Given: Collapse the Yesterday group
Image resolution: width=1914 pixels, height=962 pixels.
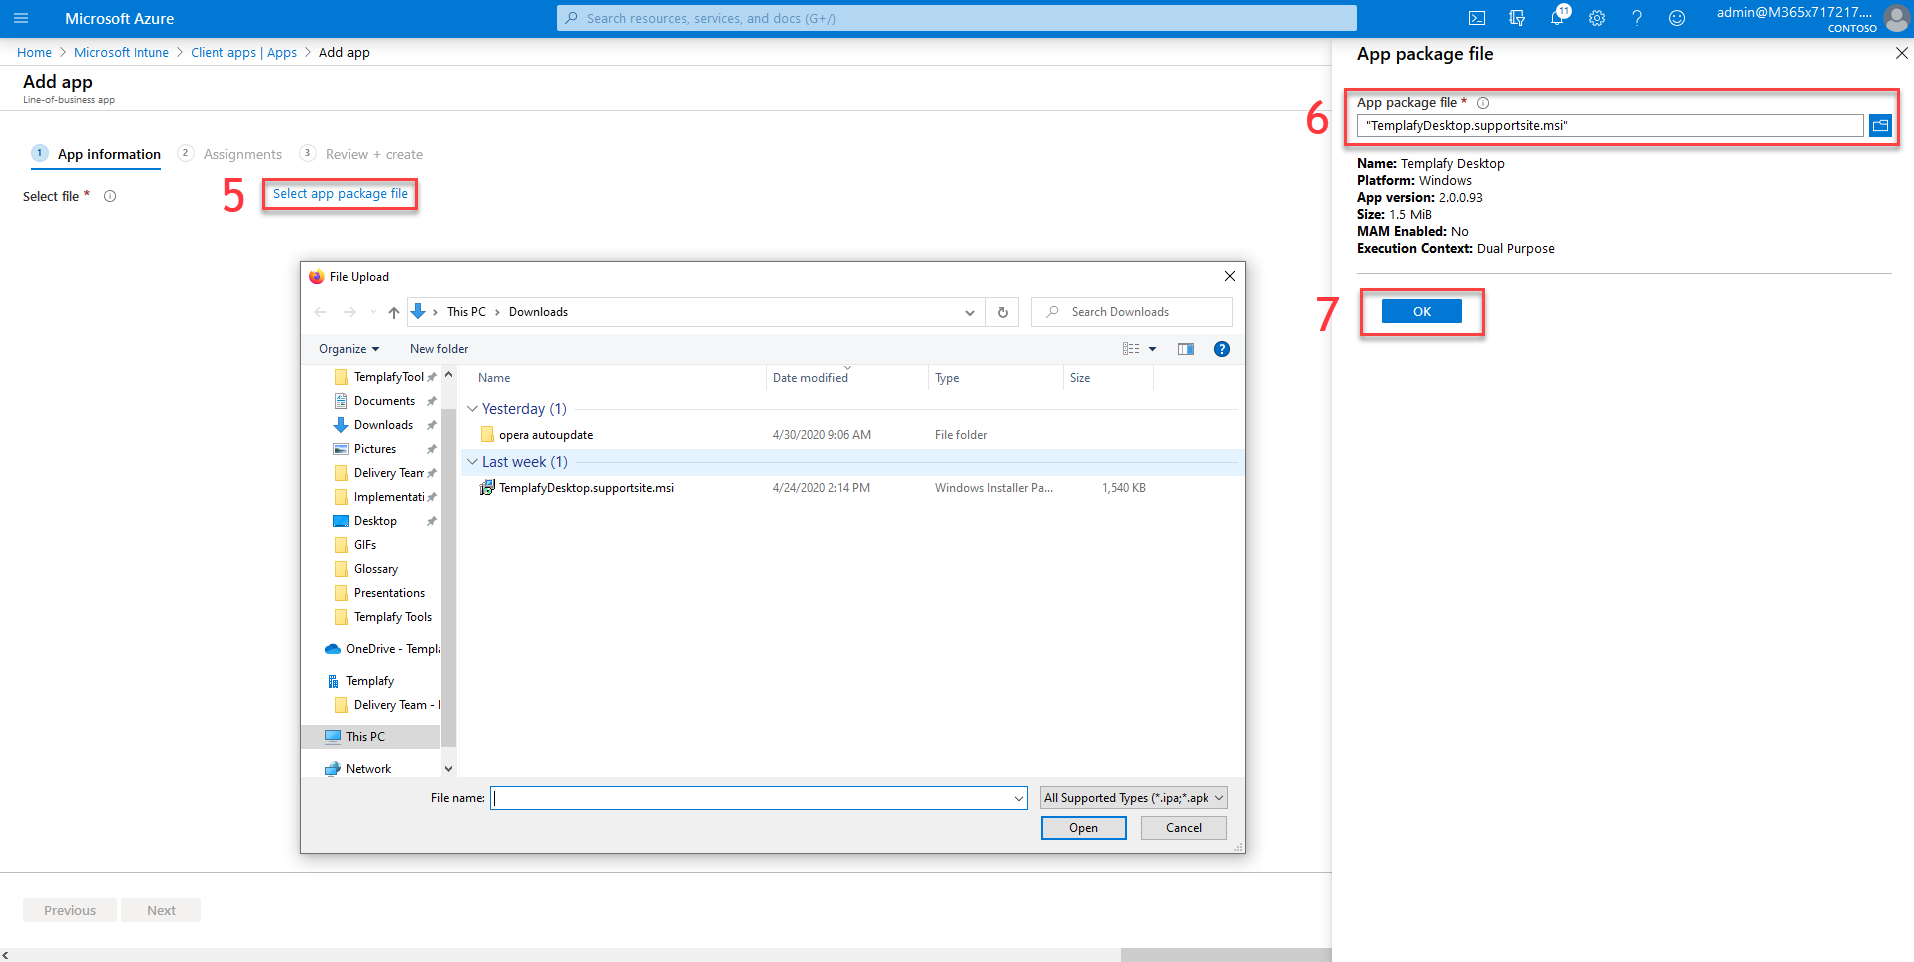Looking at the screenshot, I should 472,409.
